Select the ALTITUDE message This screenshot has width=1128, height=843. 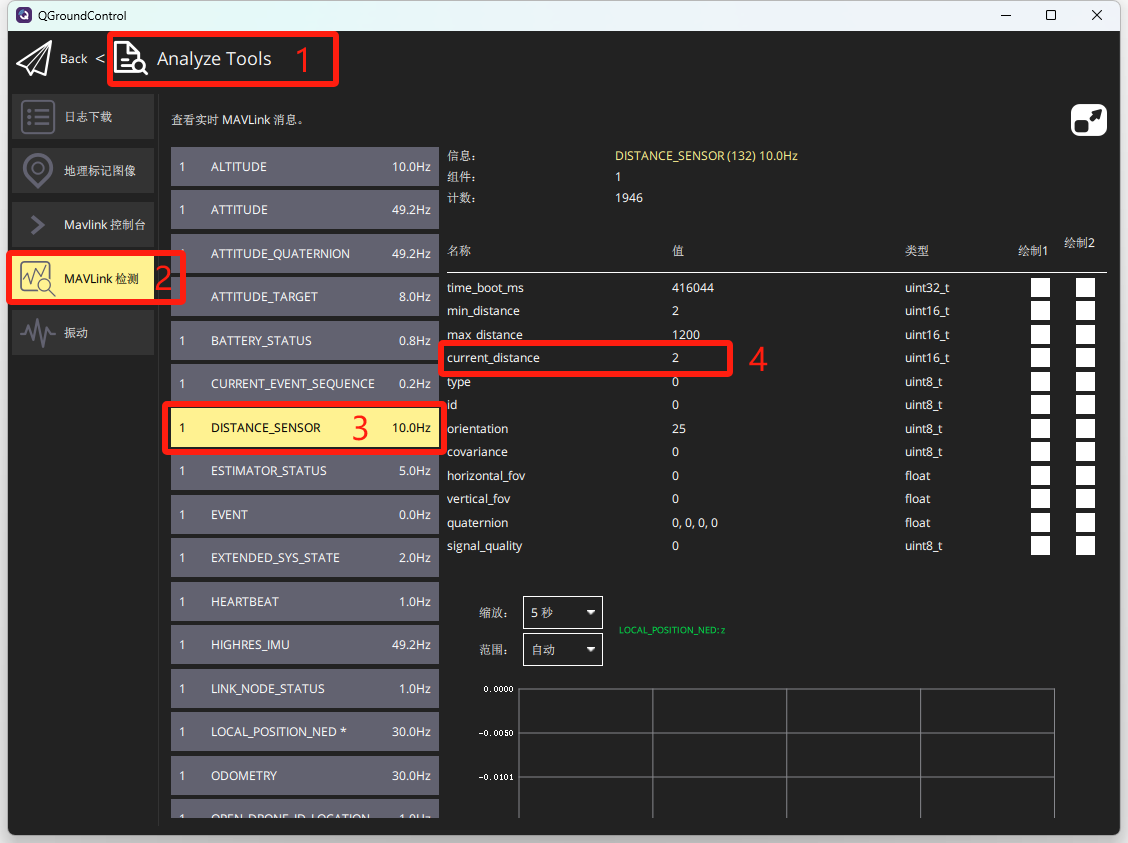[x=304, y=167]
